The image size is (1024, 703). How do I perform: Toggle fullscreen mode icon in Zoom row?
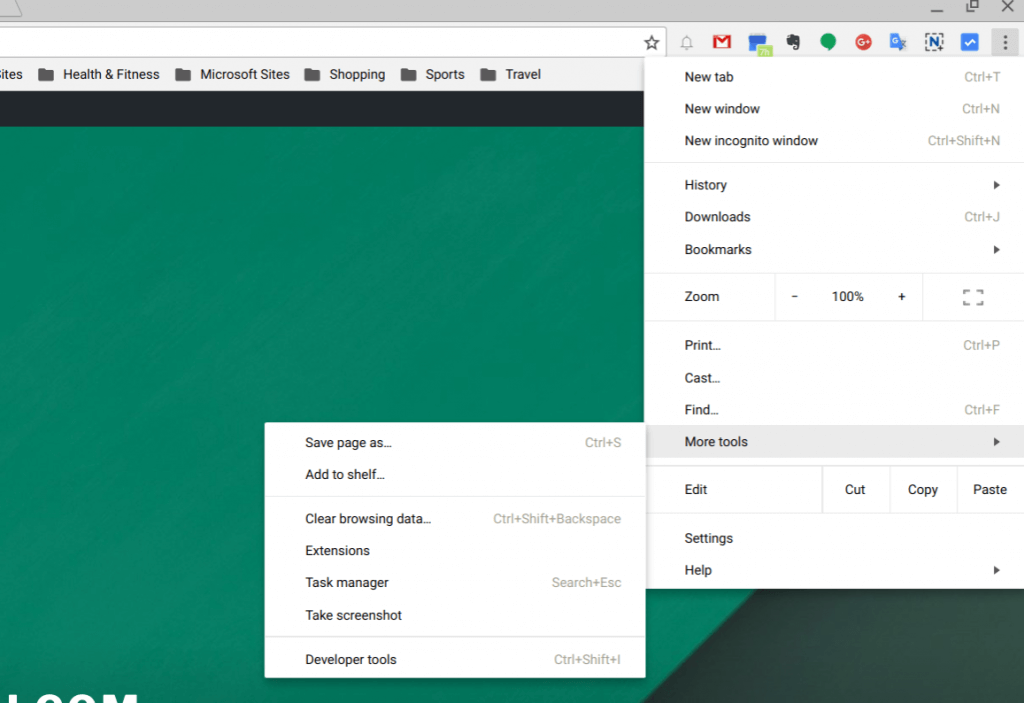point(973,297)
